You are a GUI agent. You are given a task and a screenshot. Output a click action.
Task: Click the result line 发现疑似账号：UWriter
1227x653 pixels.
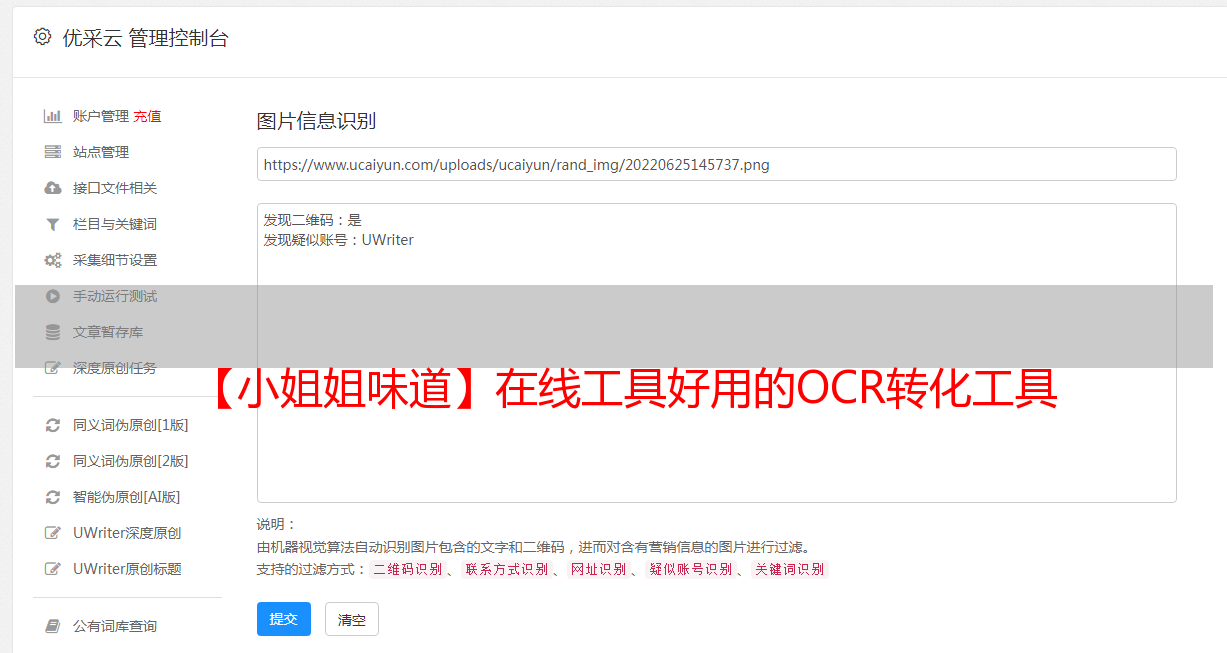[338, 240]
